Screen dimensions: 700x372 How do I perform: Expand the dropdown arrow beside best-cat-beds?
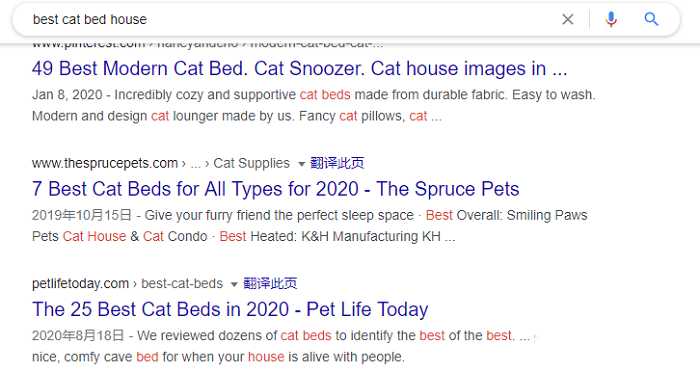(x=234, y=284)
